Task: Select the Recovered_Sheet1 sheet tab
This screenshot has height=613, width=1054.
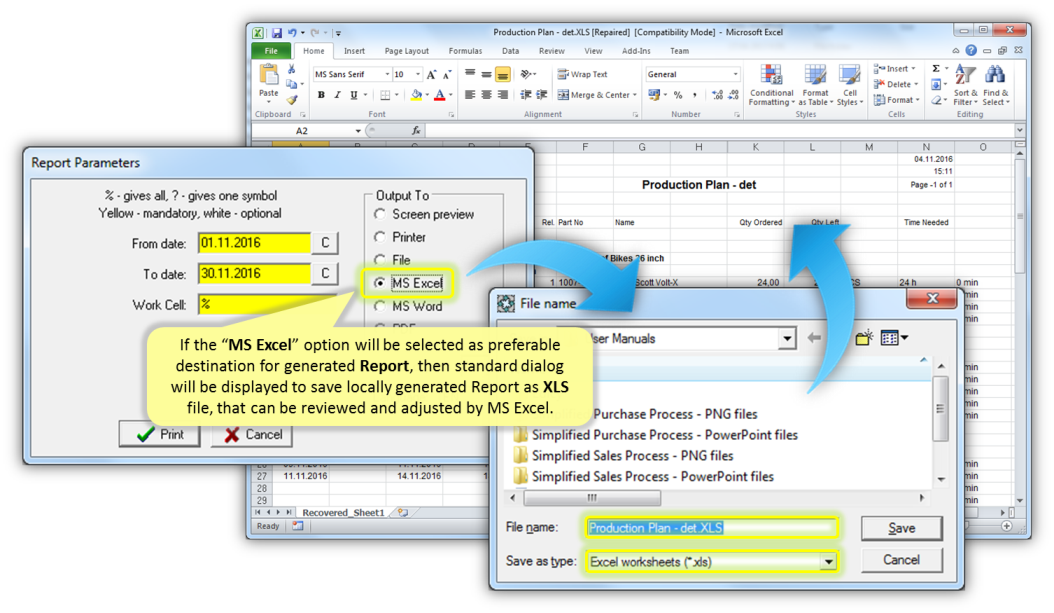Action: (x=343, y=512)
